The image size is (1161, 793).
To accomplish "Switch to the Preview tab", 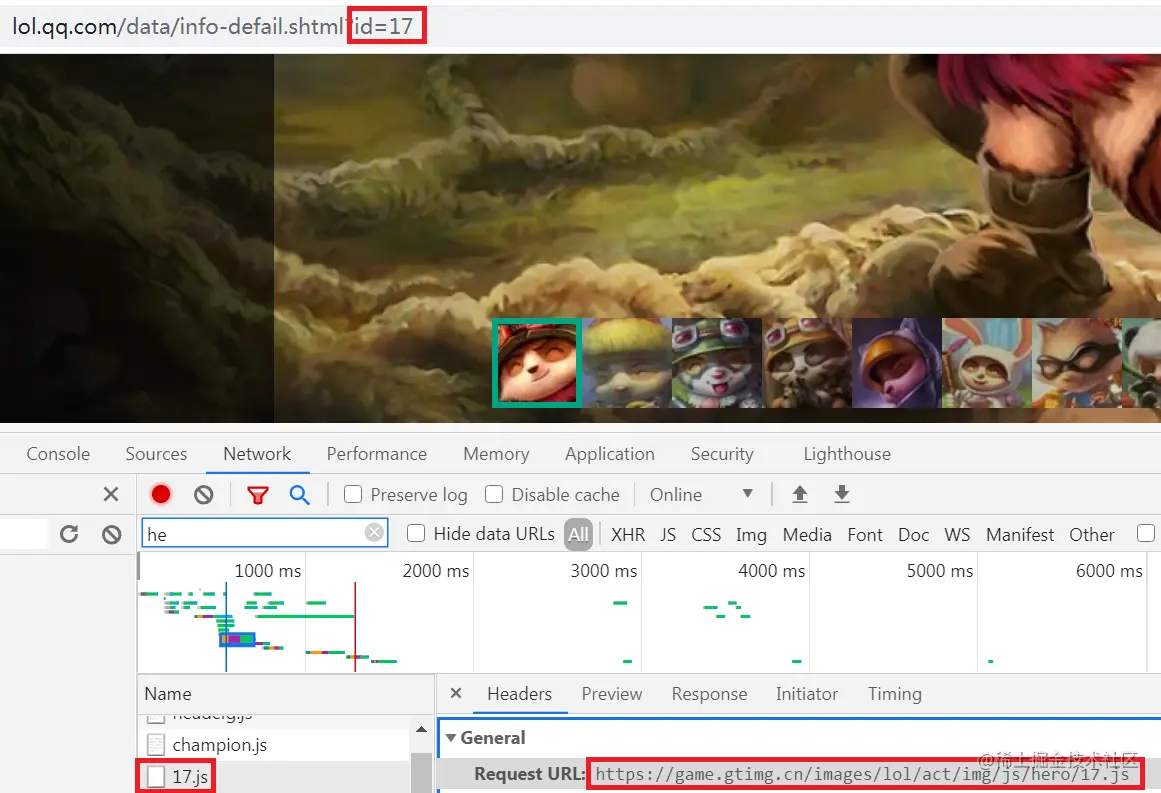I will [x=612, y=694].
